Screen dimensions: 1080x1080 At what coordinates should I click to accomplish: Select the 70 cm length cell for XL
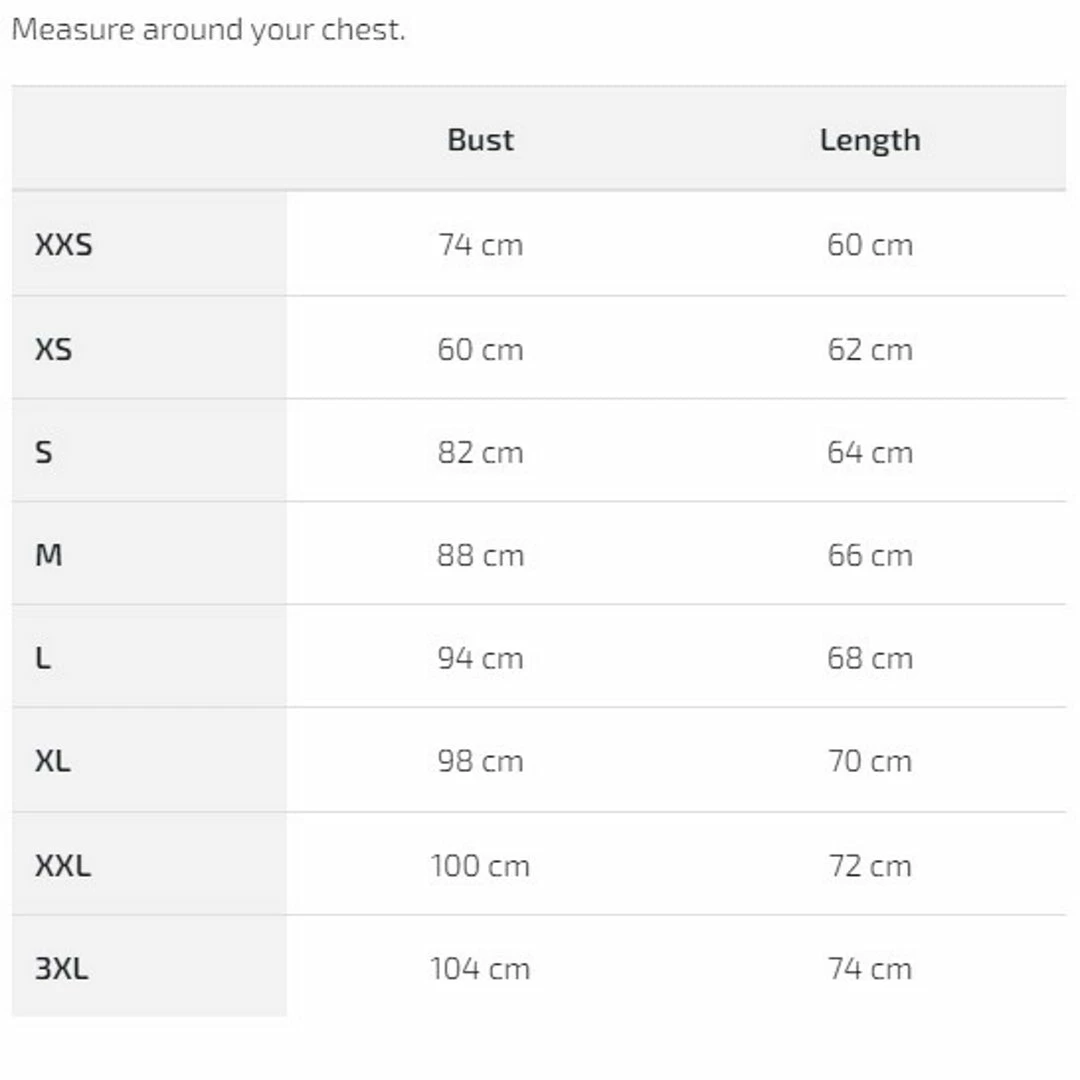869,761
